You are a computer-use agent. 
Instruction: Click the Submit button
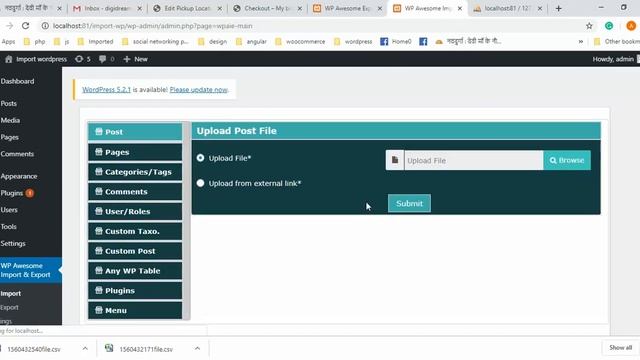click(x=409, y=203)
